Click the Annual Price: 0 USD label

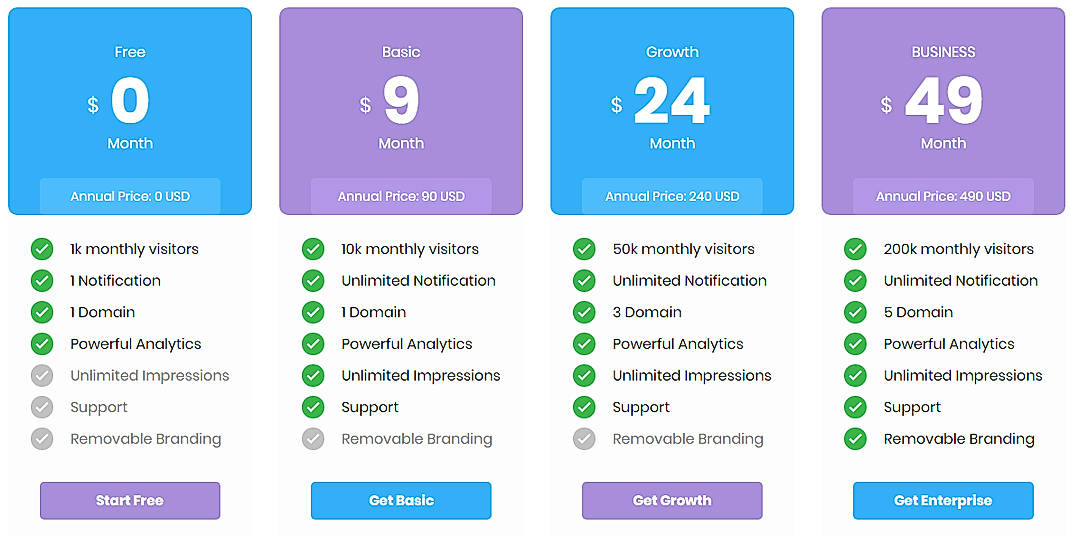[130, 196]
